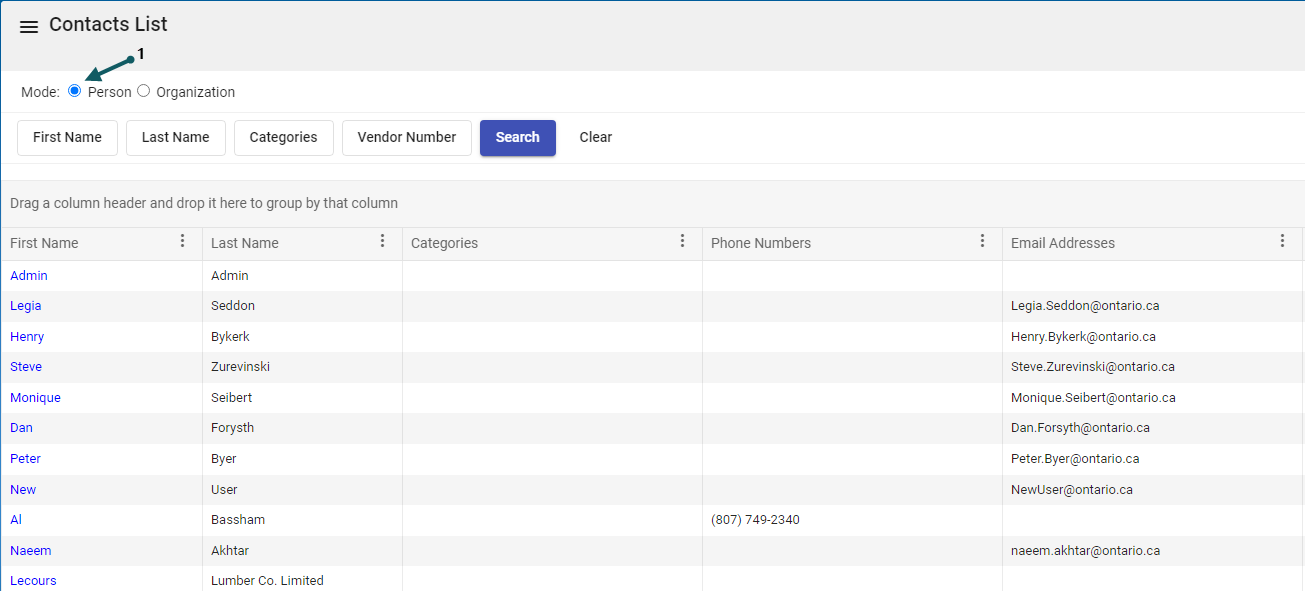Image resolution: width=1305 pixels, height=591 pixels.
Task: Open Last Name column options menu
Action: pyautogui.click(x=382, y=241)
